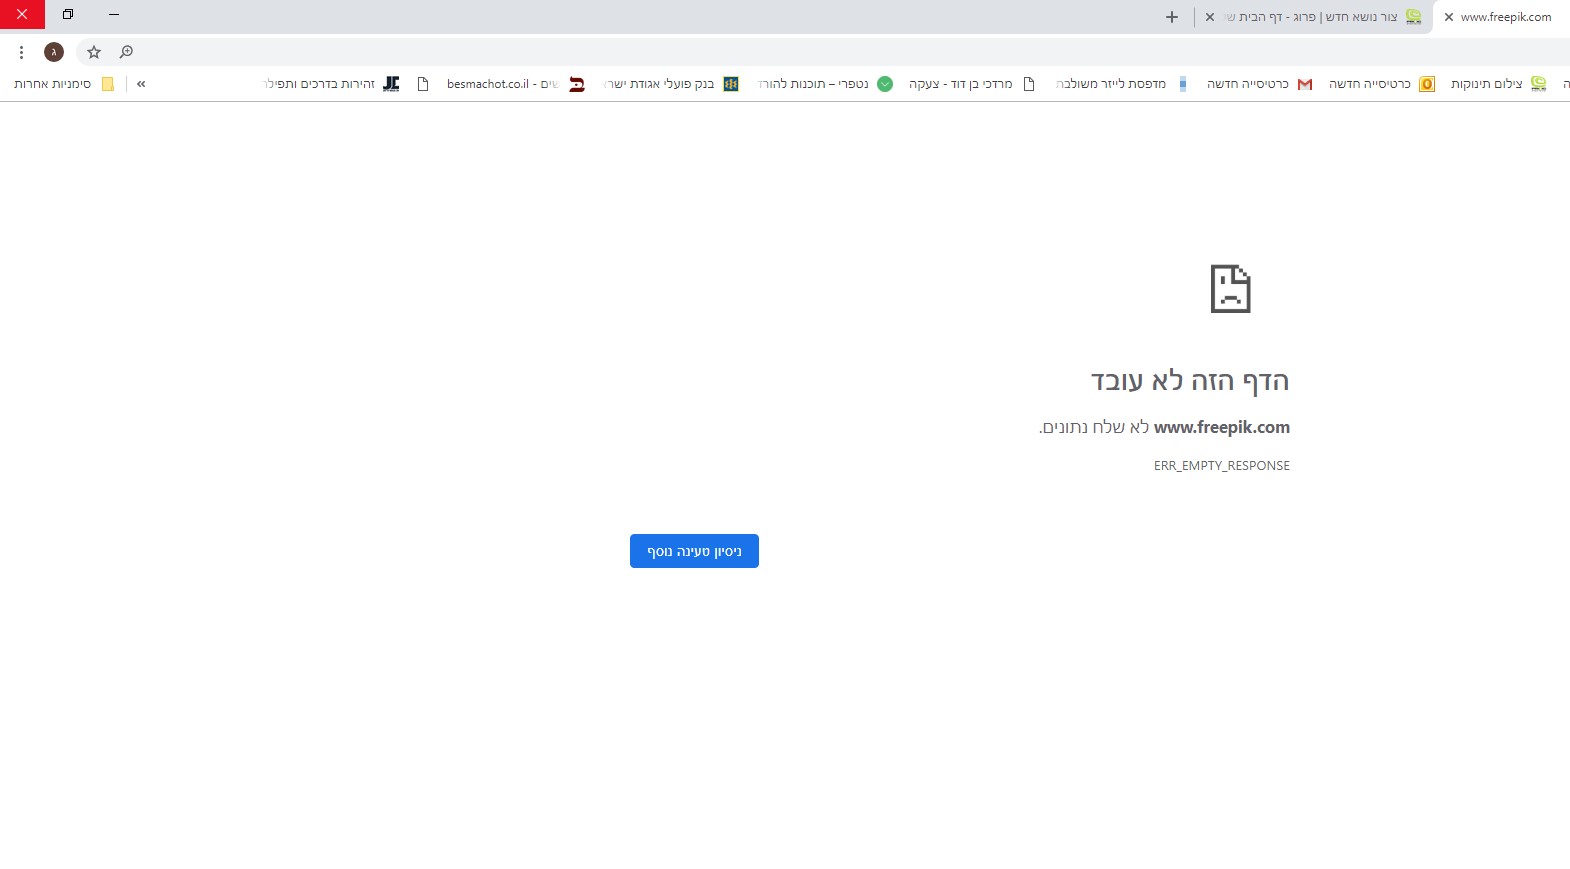Expand the hidden bookmarks overflow chevron
Image resolution: width=1570 pixels, height=869 pixels.
[141, 84]
